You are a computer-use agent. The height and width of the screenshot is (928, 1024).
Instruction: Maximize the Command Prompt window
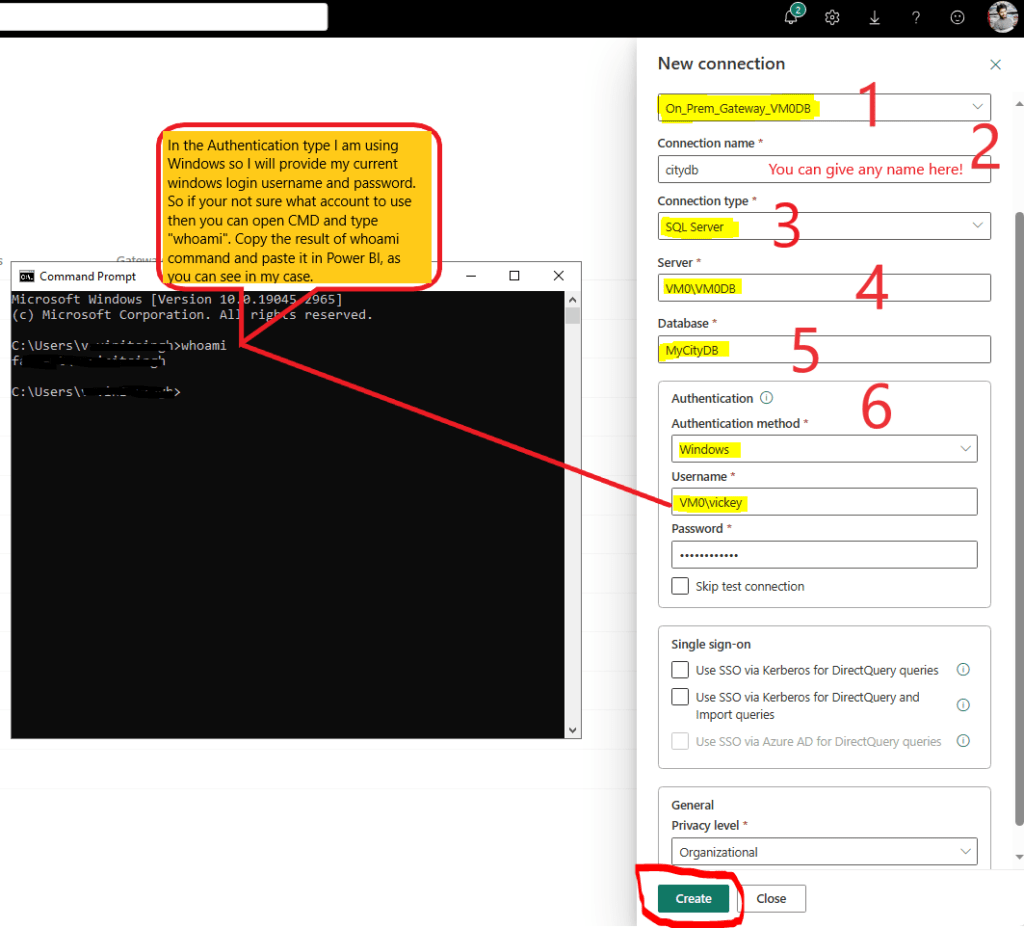coord(514,276)
